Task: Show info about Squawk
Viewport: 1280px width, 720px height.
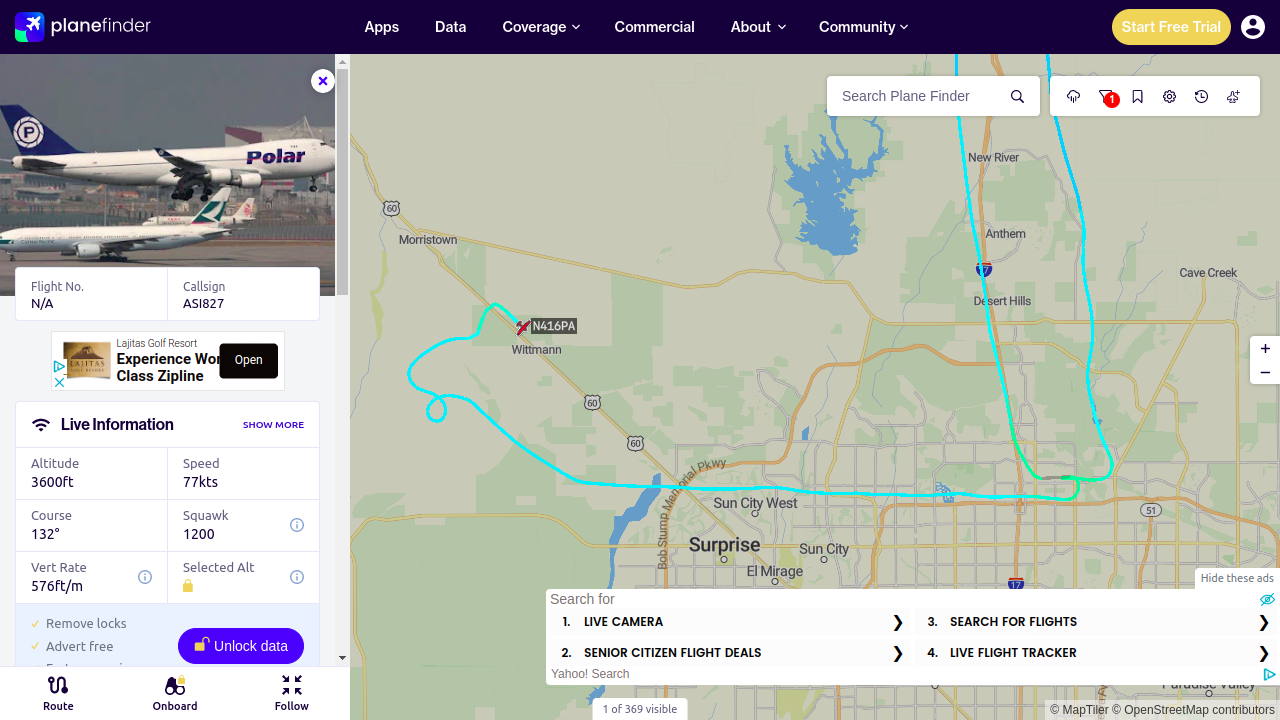Action: click(x=297, y=525)
